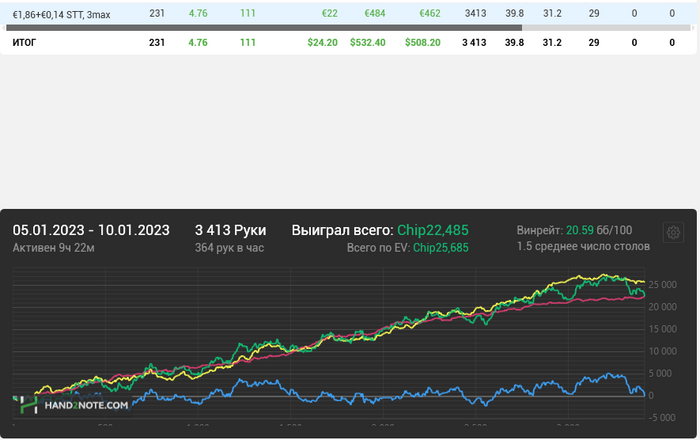The width and height of the screenshot is (700, 440).
Task: Click the 1.5 среднее число столов label
Action: pos(583,246)
